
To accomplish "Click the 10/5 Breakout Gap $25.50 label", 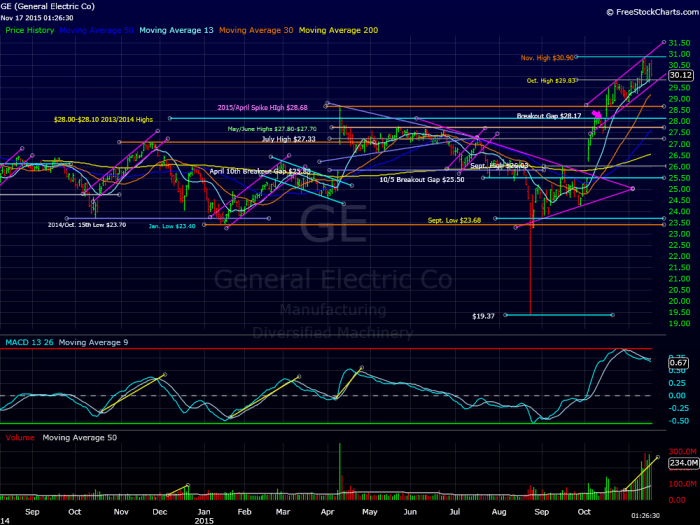I will pyautogui.click(x=422, y=180).
